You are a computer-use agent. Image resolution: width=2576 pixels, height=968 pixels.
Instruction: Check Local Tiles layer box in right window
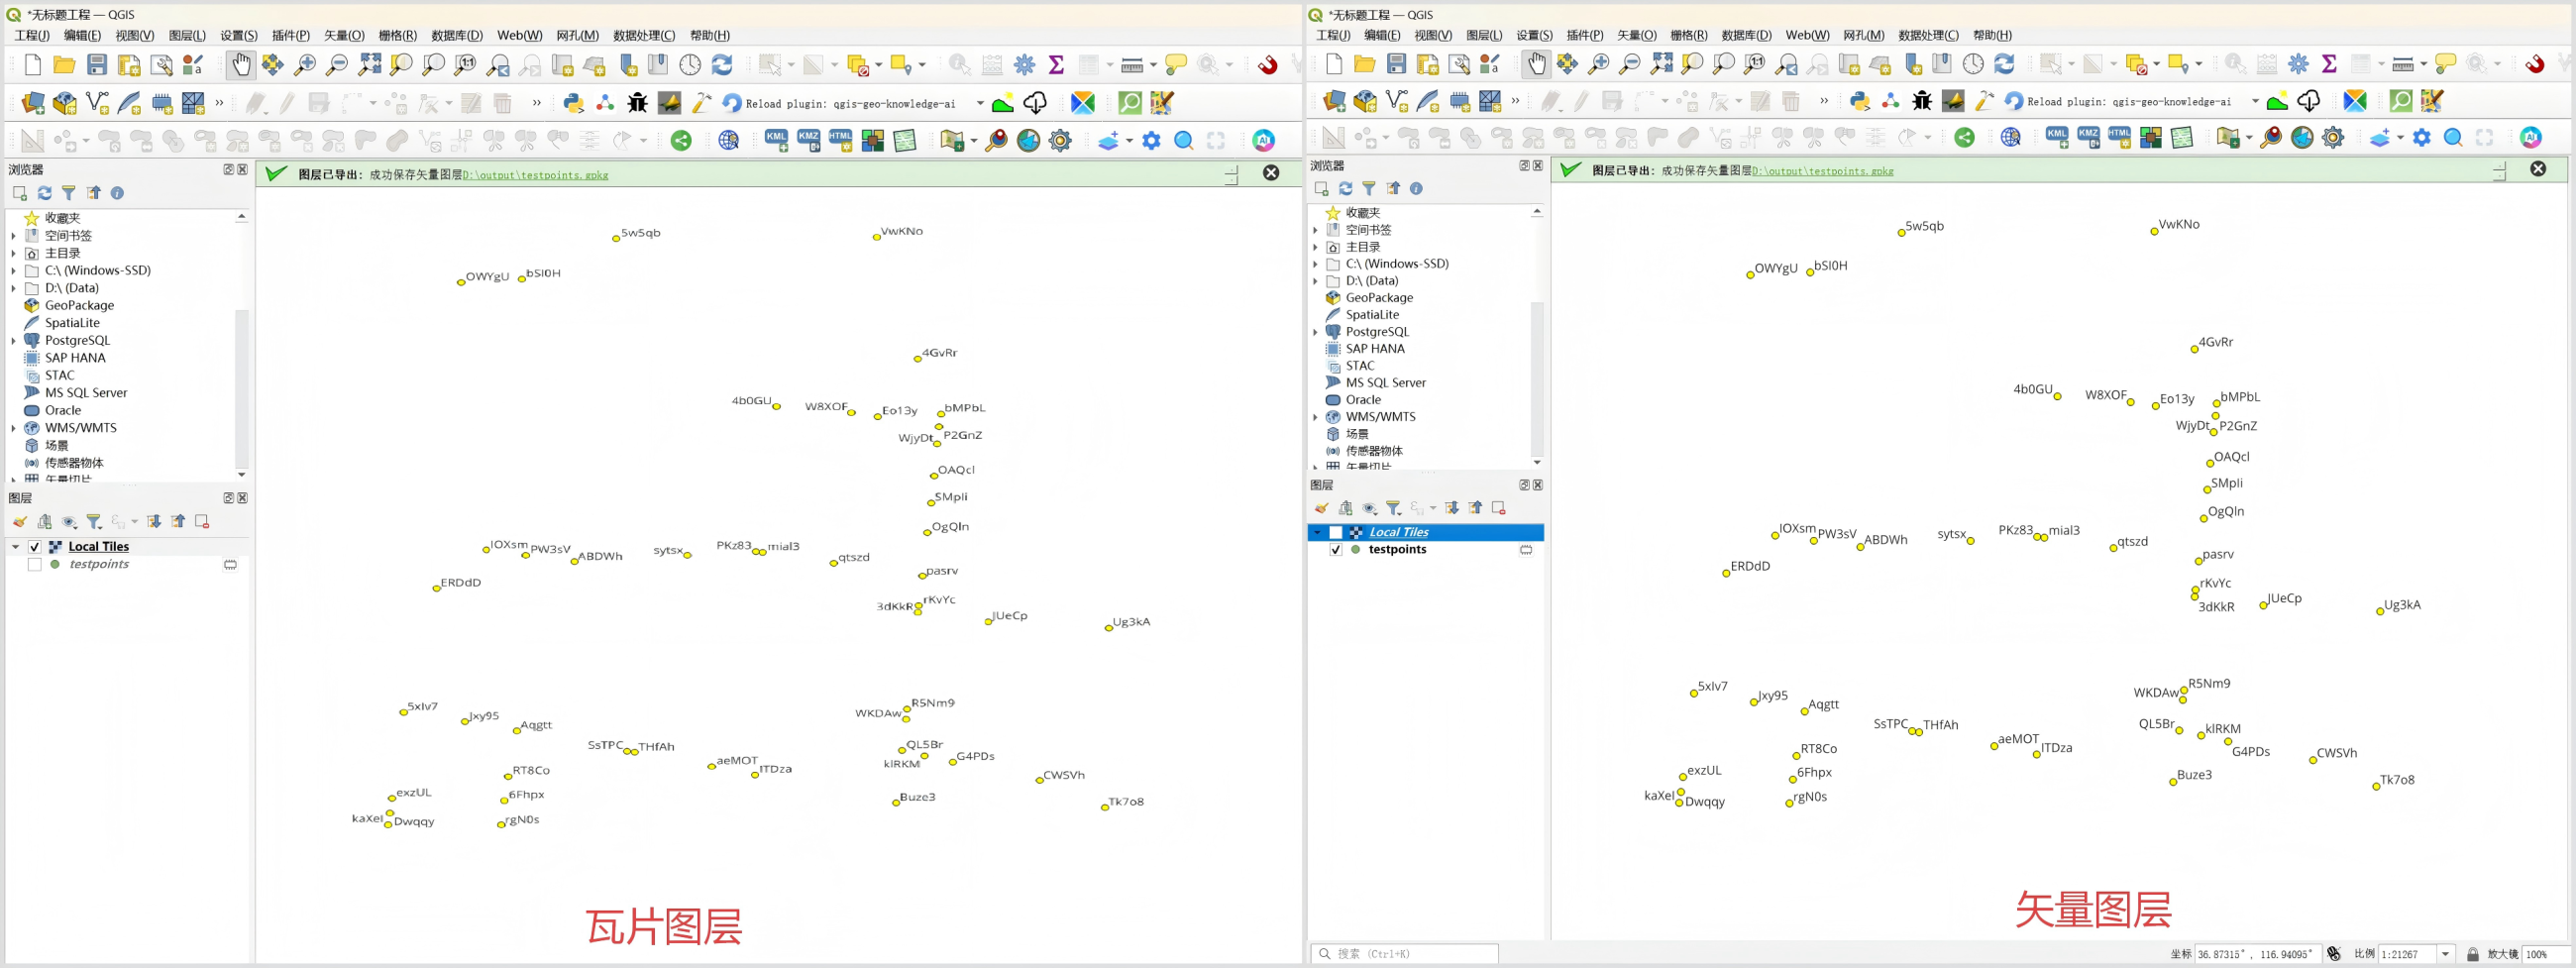click(x=1335, y=533)
